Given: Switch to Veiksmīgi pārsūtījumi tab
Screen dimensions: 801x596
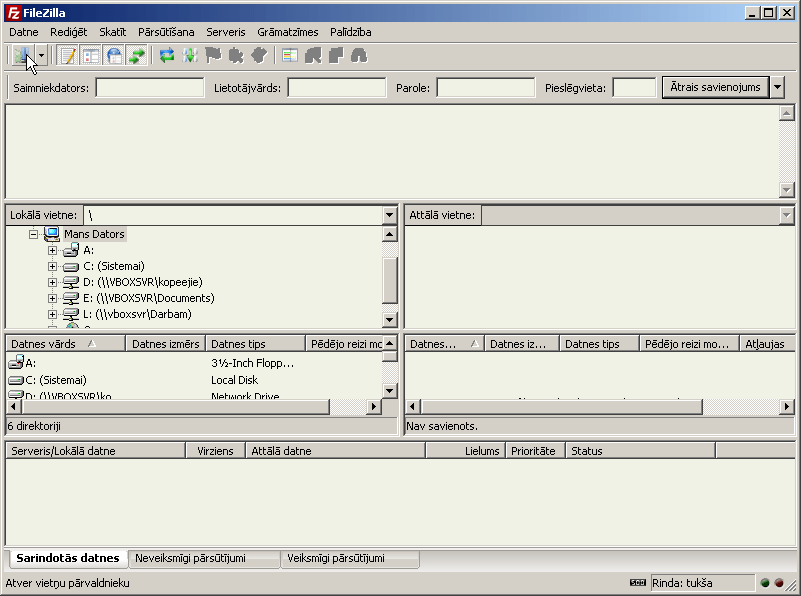Looking at the screenshot, I should click(350, 559).
